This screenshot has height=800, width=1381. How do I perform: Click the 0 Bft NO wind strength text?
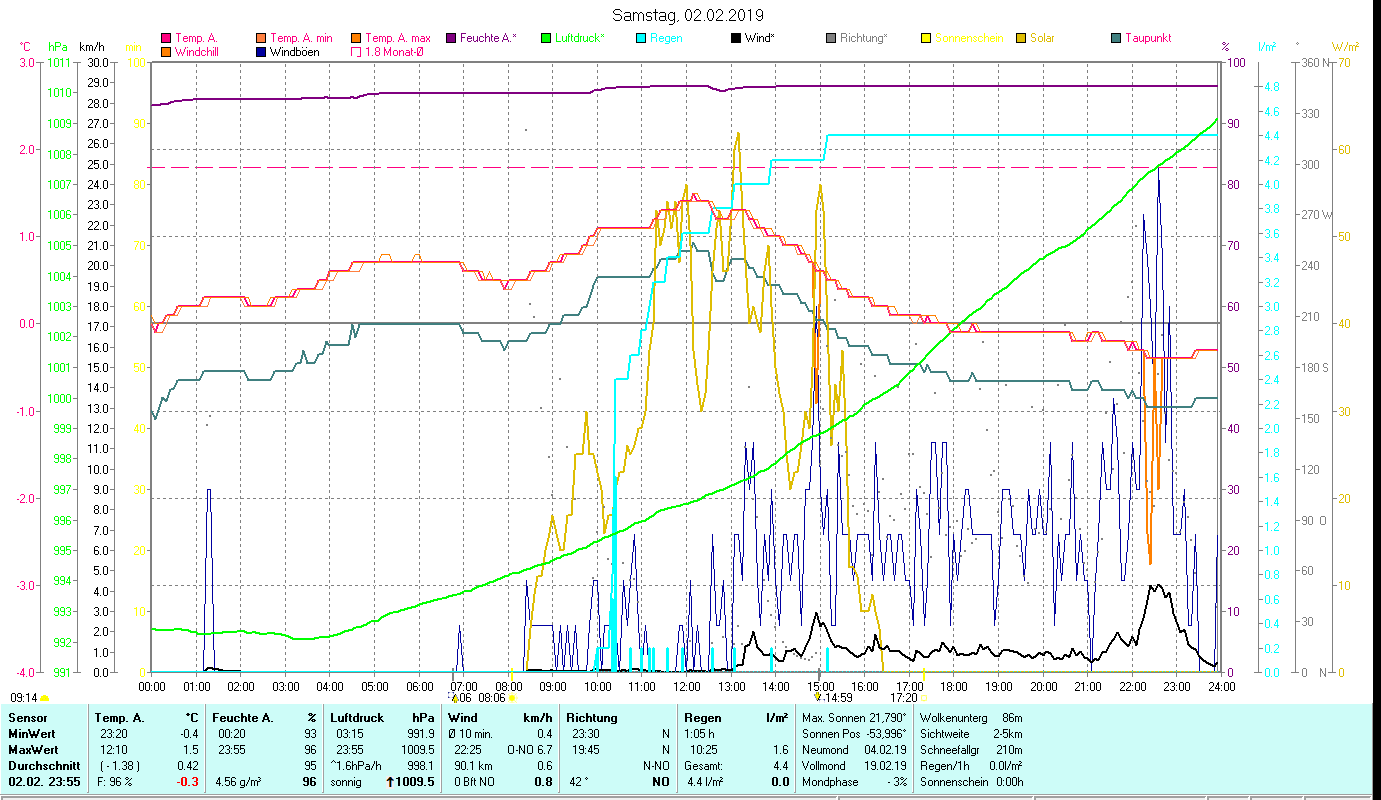tap(475, 782)
